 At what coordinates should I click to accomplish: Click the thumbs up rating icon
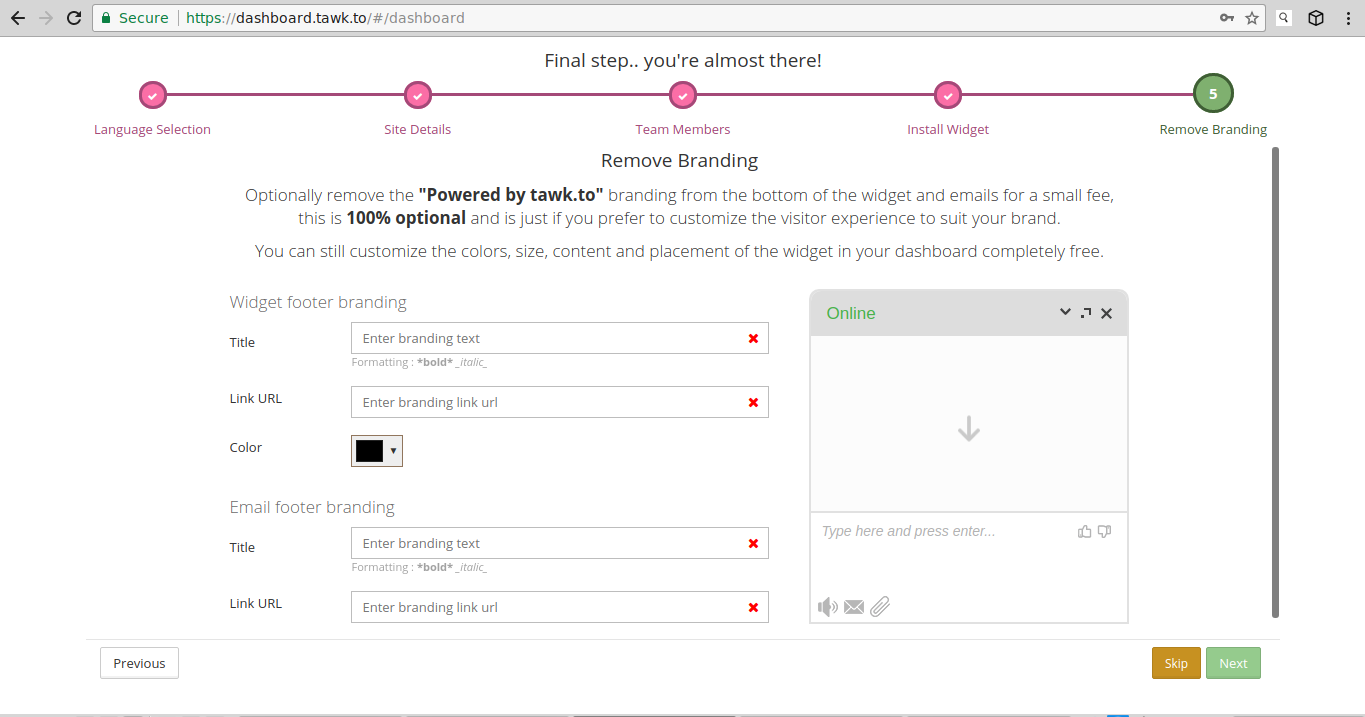tap(1084, 531)
